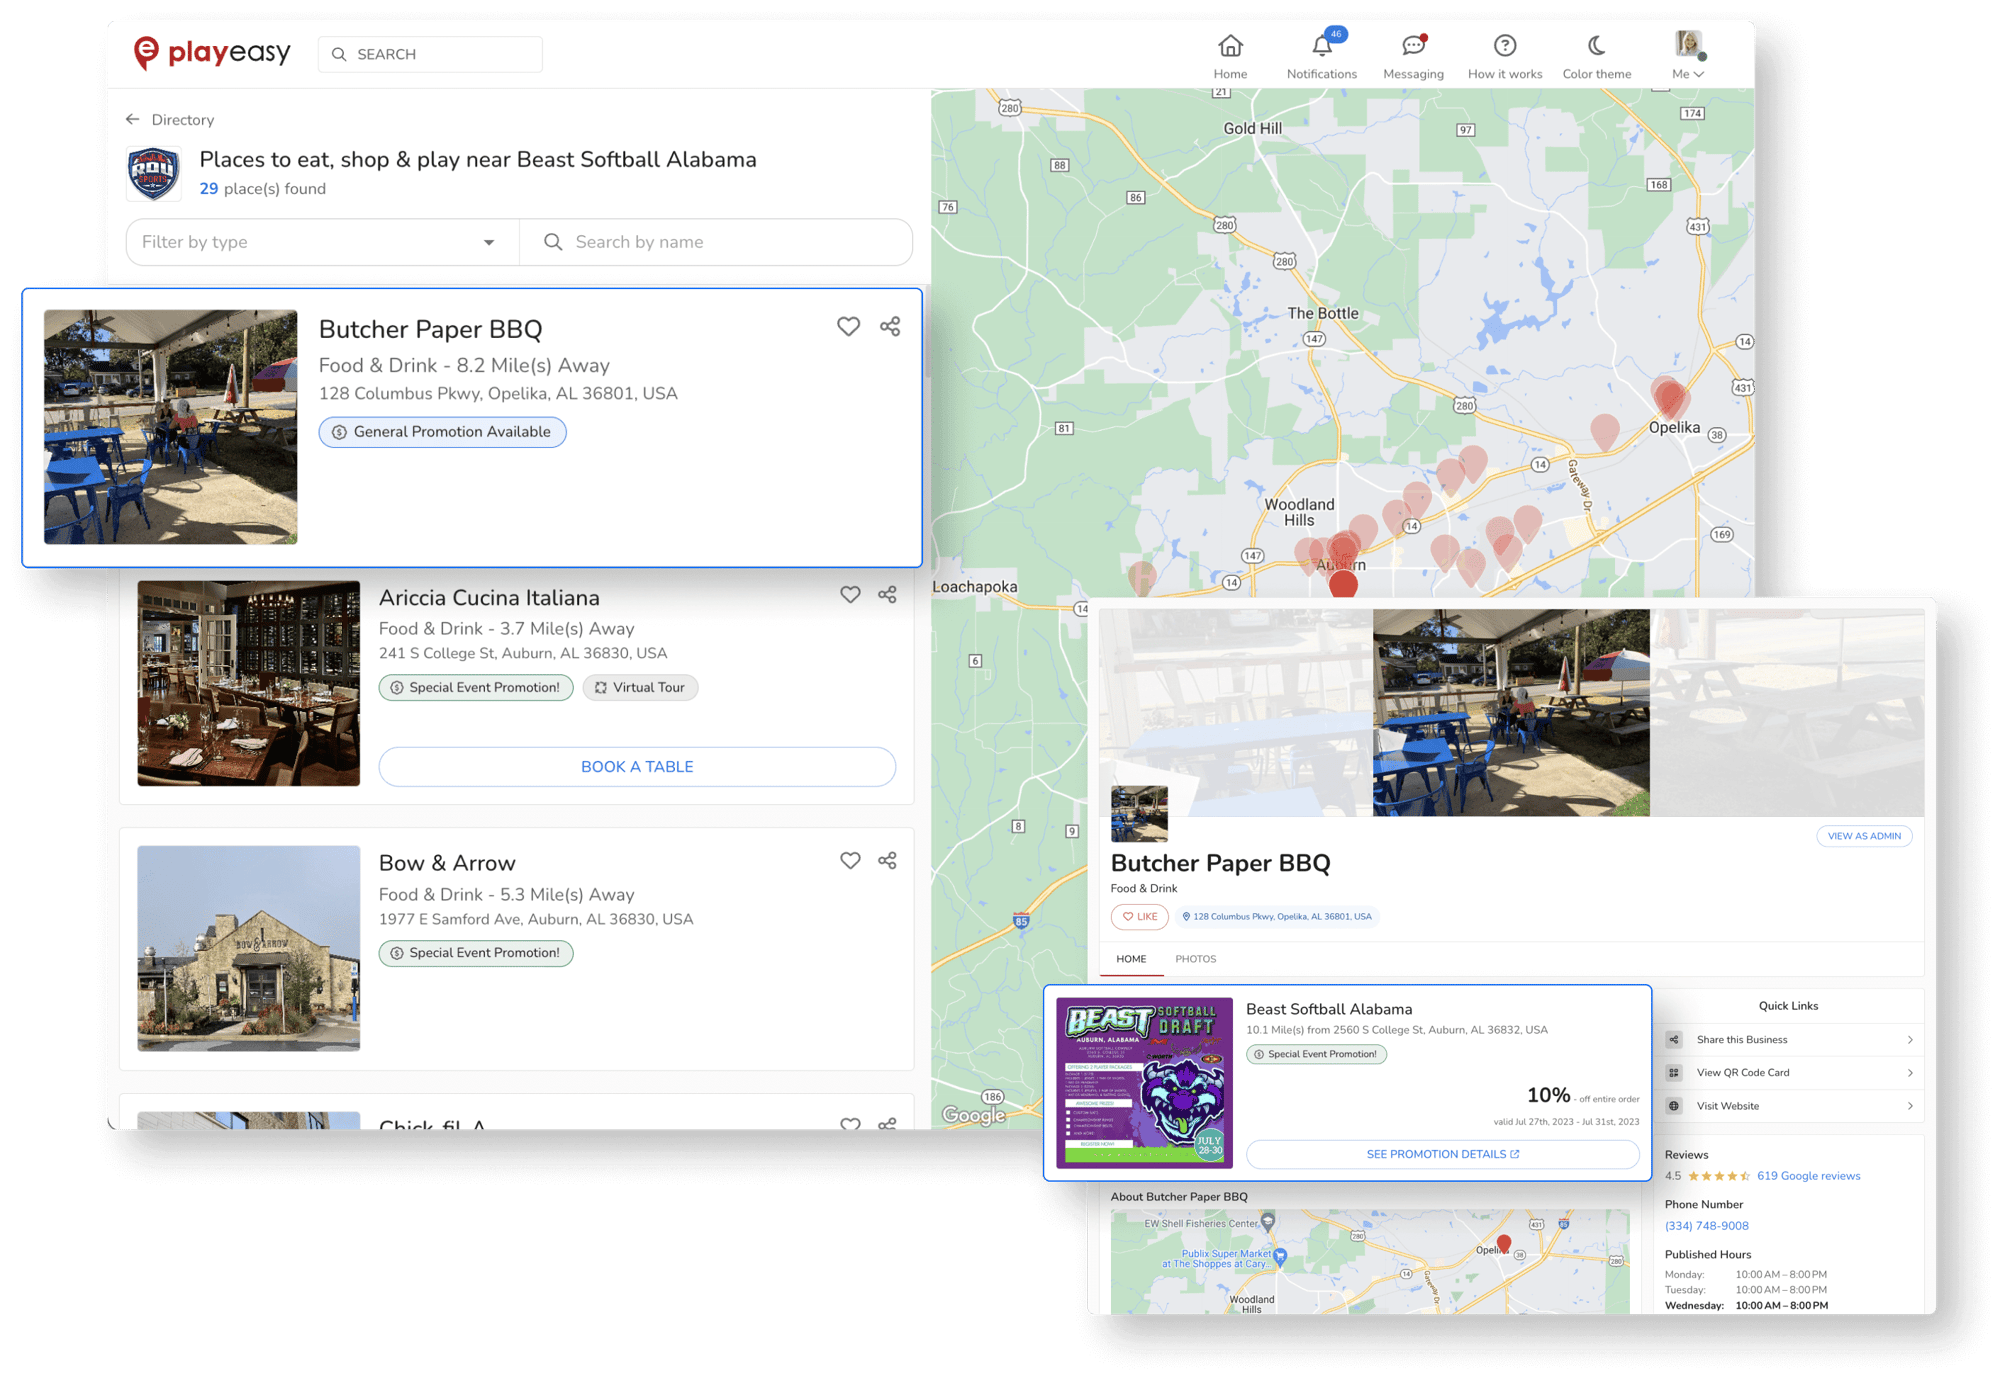The height and width of the screenshot is (1378, 2000).
Task: Click business profile small thumbnail image
Action: [1139, 813]
